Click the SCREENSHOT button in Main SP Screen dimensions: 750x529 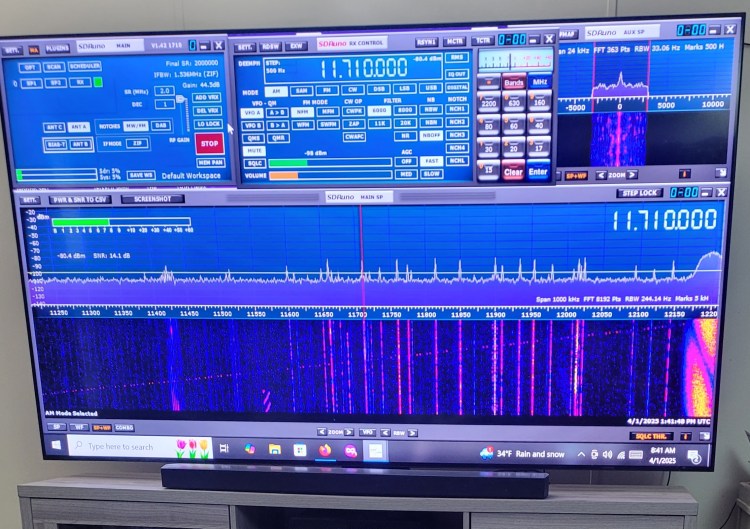point(152,199)
